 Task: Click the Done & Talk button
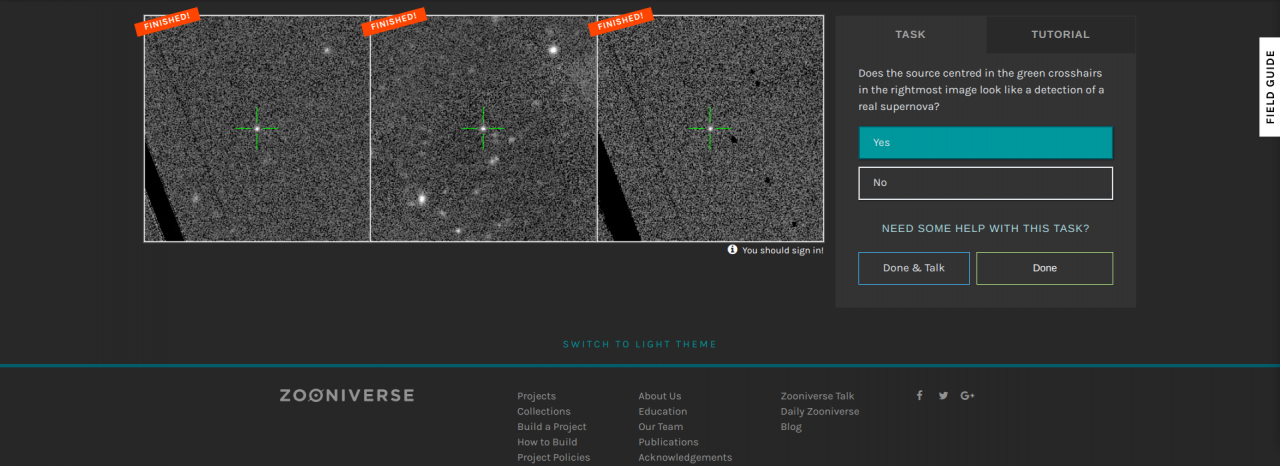click(914, 268)
